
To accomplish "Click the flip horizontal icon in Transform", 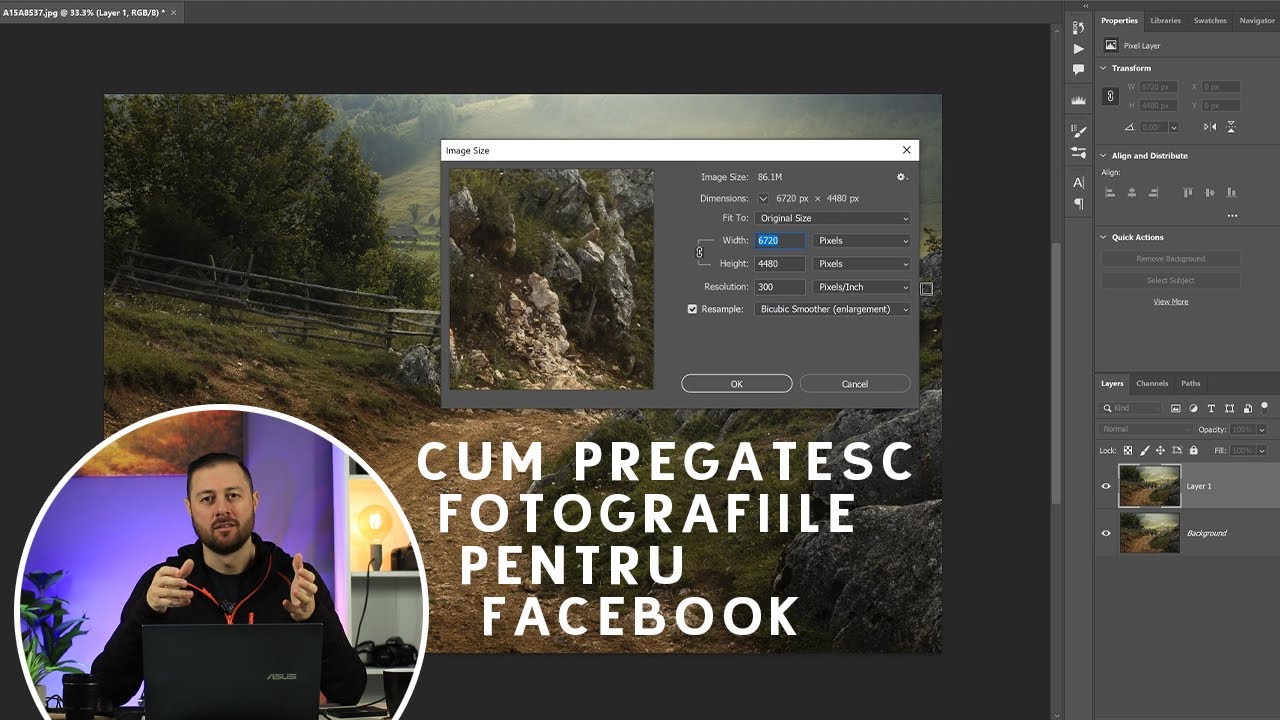I will [x=1210, y=127].
